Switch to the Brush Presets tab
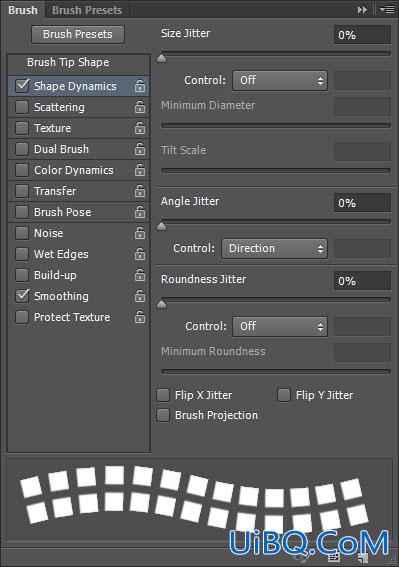 87,10
